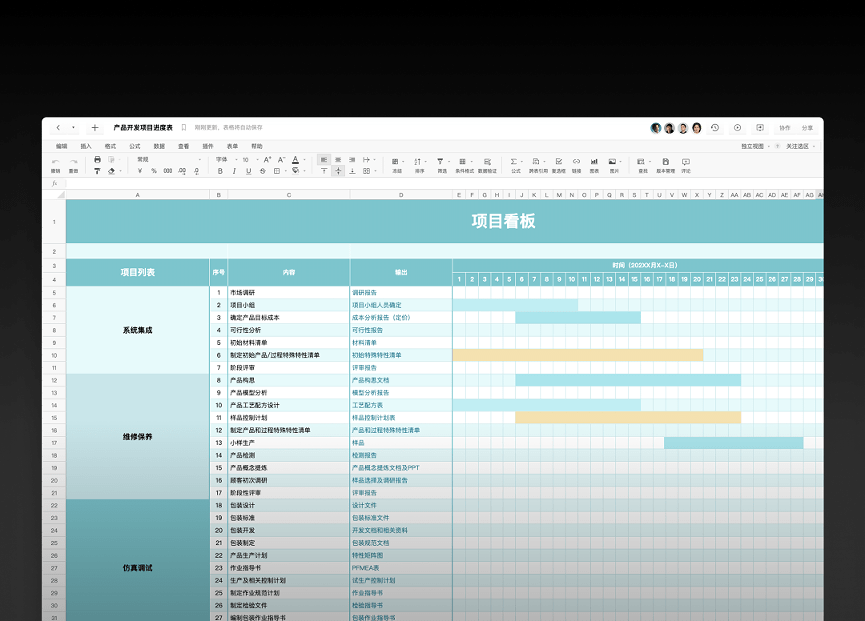Viewport: 865px width, 621px height.
Task: Click the 分享 share button
Action: pyautogui.click(x=807, y=127)
